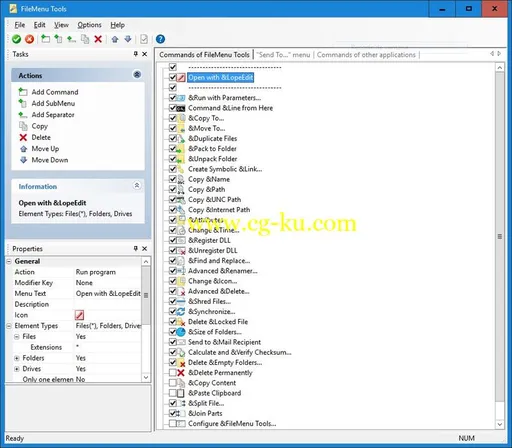Click the Add SubMenu action link
This screenshot has width=512, height=448.
(x=53, y=103)
